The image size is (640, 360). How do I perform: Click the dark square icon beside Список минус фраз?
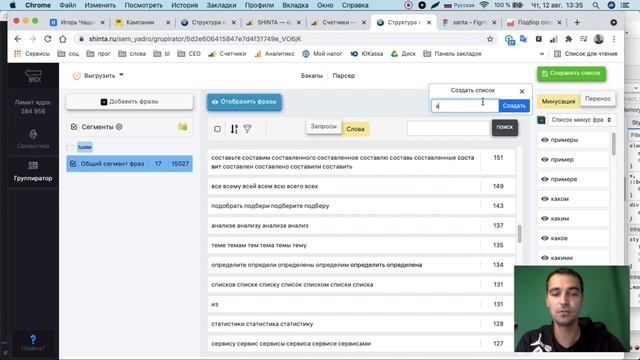(x=541, y=120)
